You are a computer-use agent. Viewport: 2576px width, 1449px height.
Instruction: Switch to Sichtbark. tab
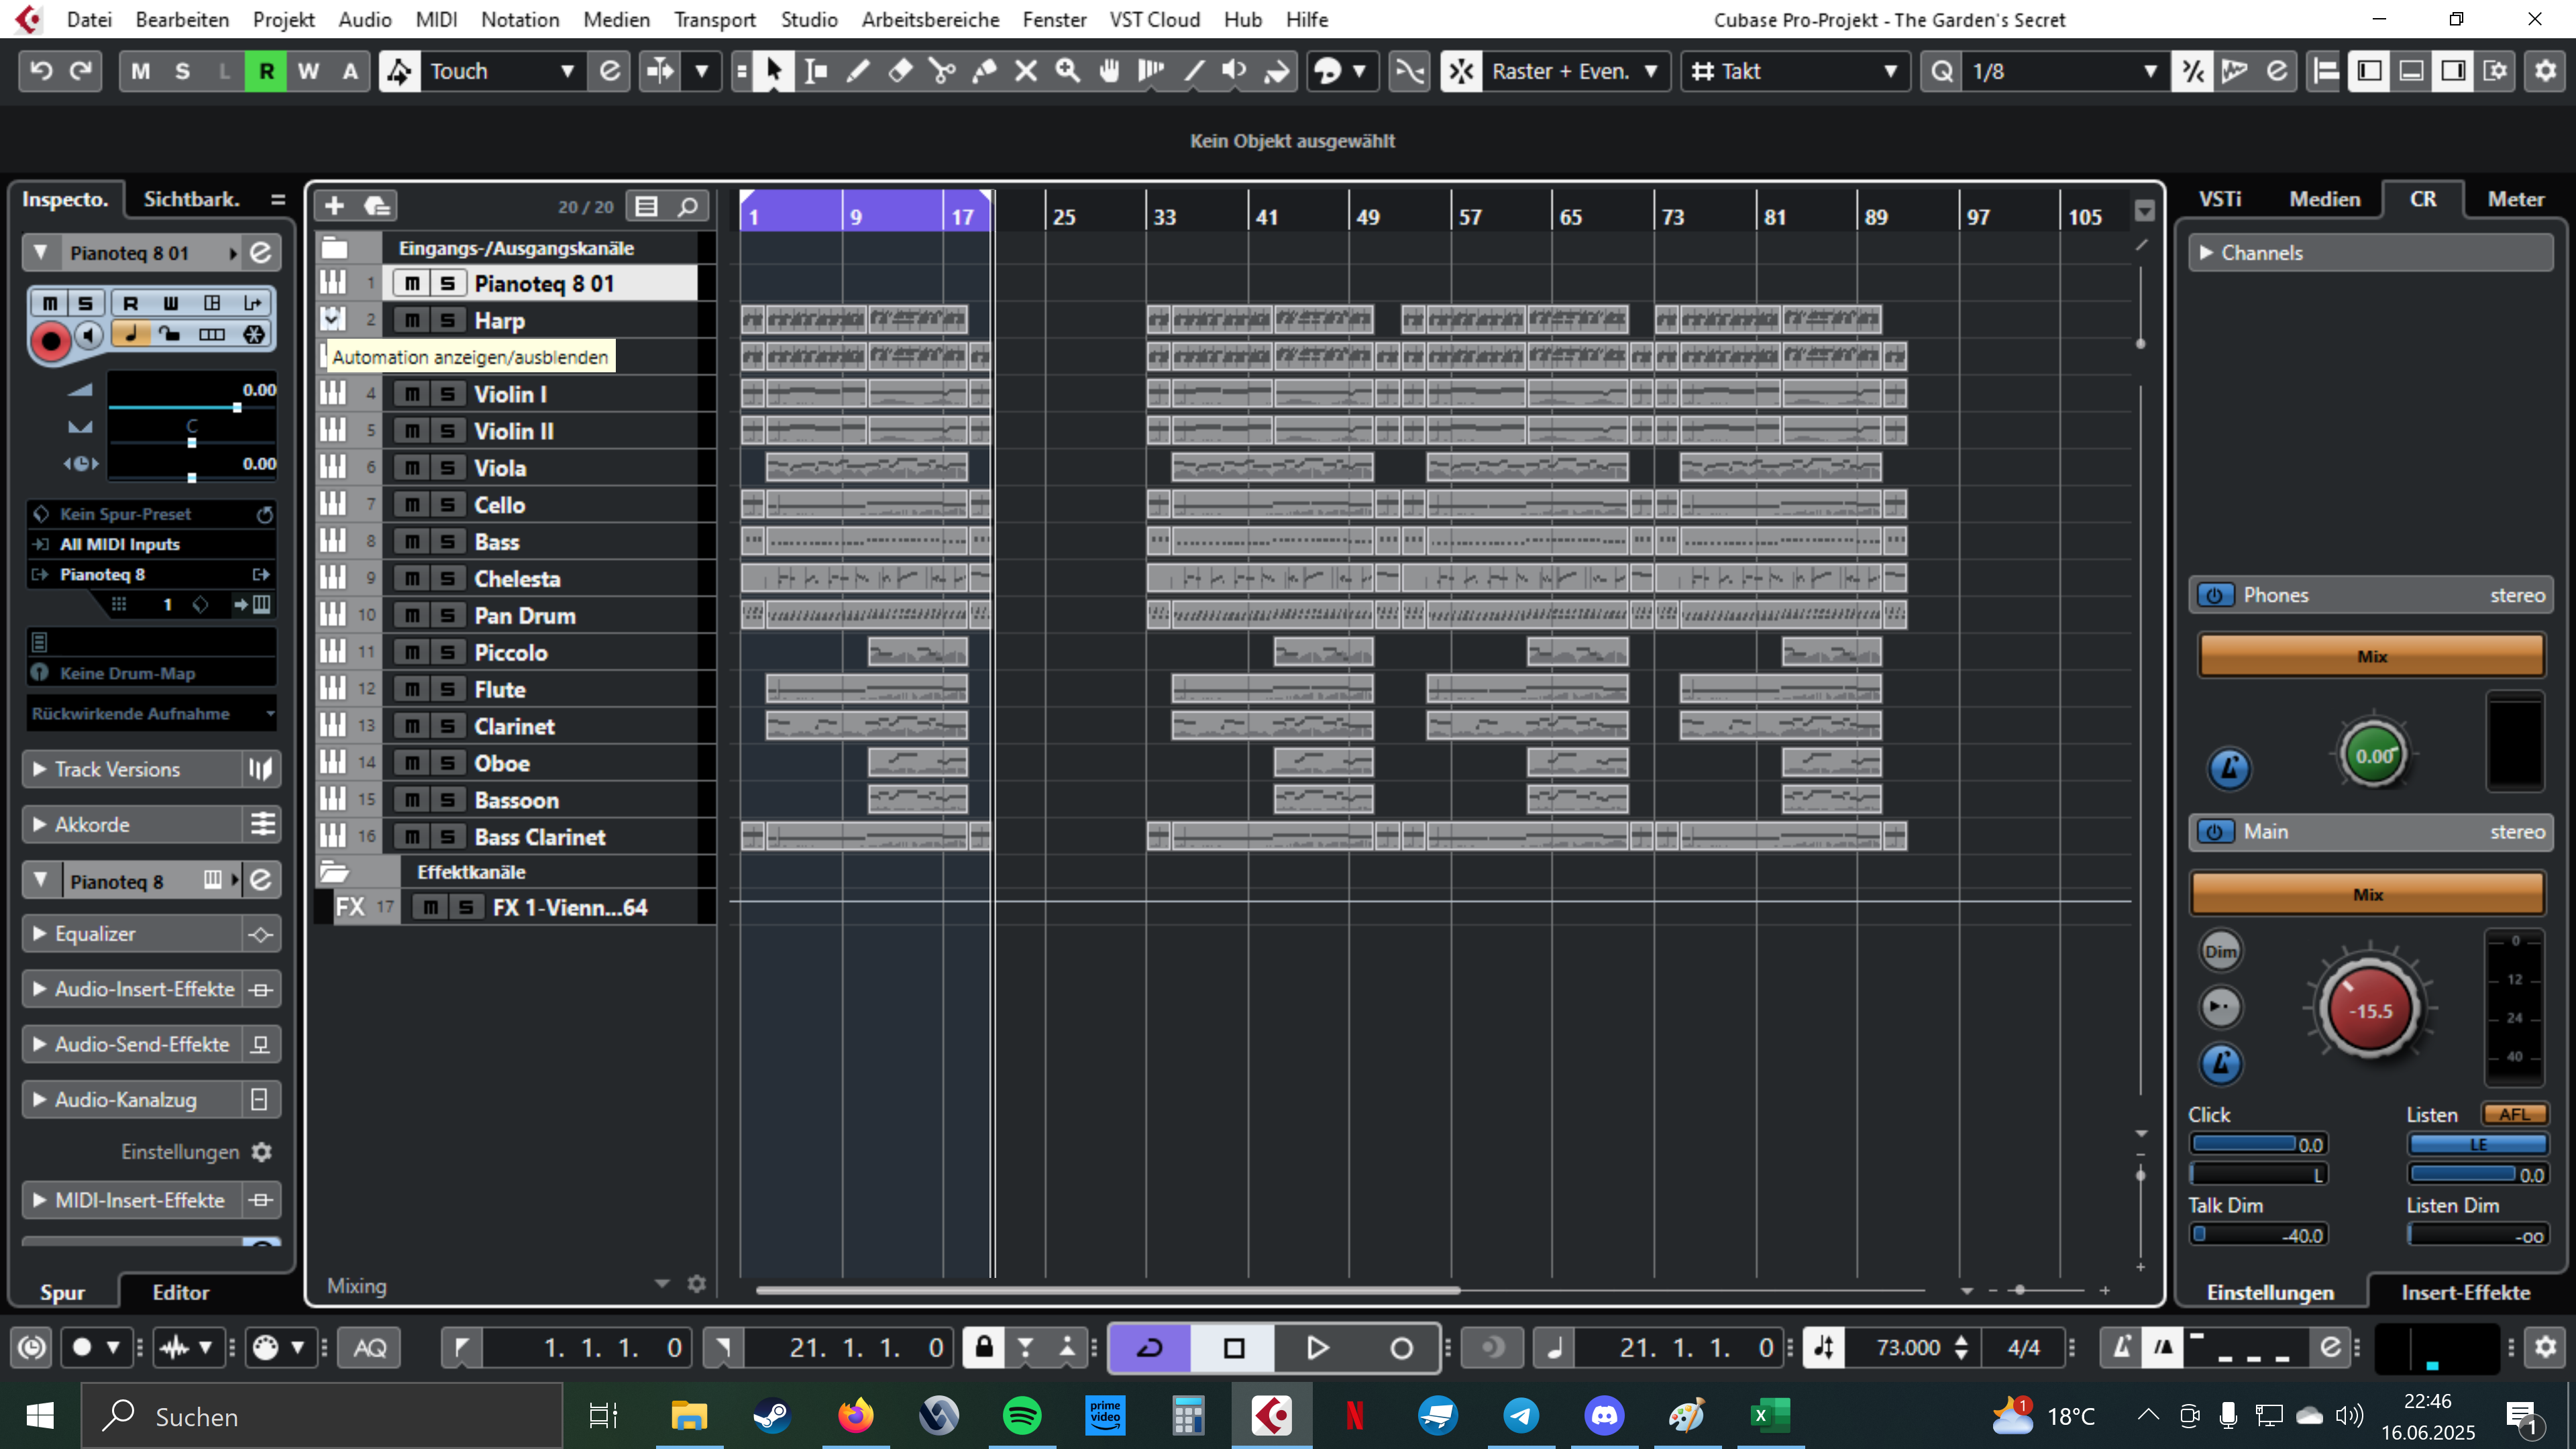191,199
